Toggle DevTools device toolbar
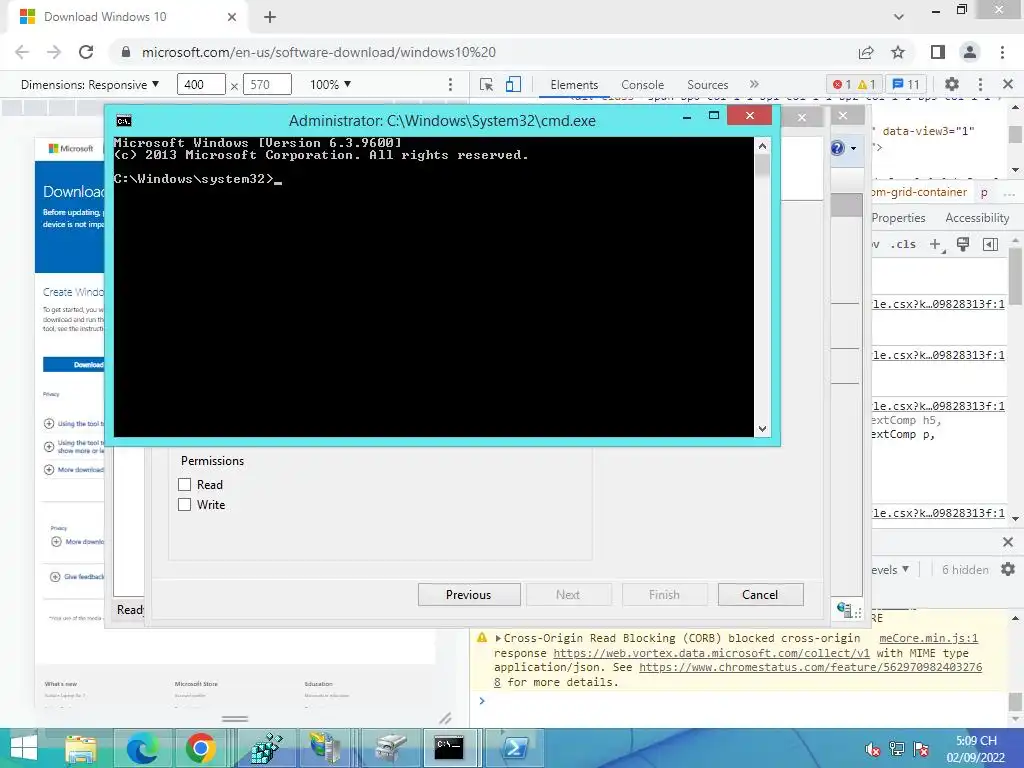Screen dimensions: 1024x768 (513, 84)
